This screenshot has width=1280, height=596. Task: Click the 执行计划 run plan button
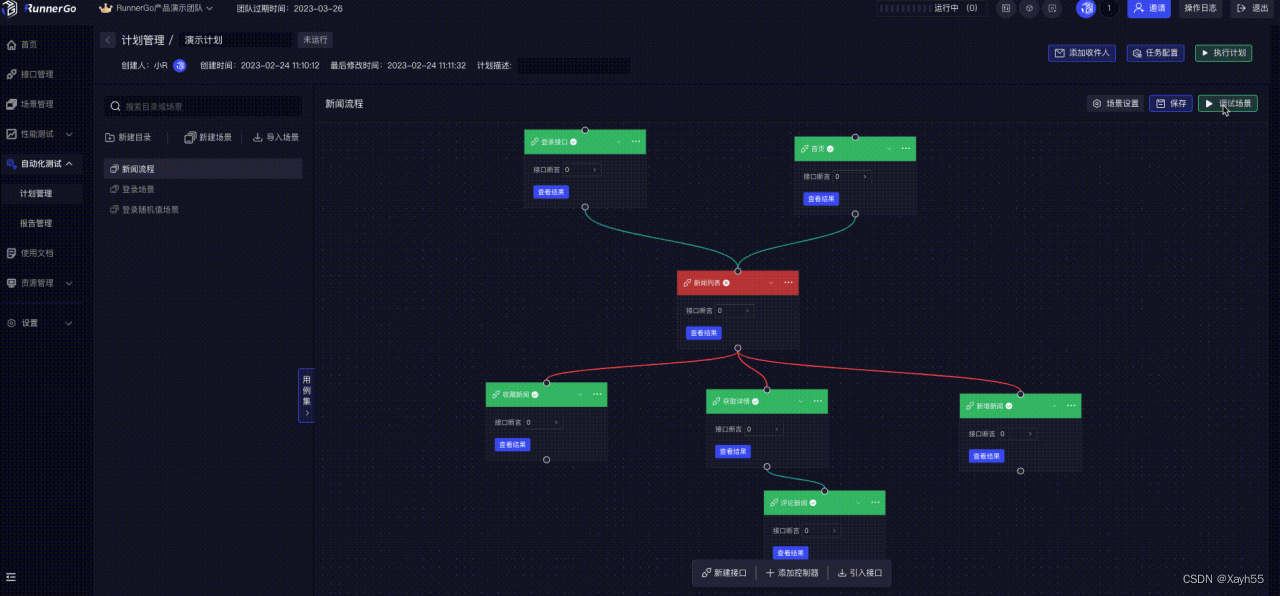(1223, 53)
